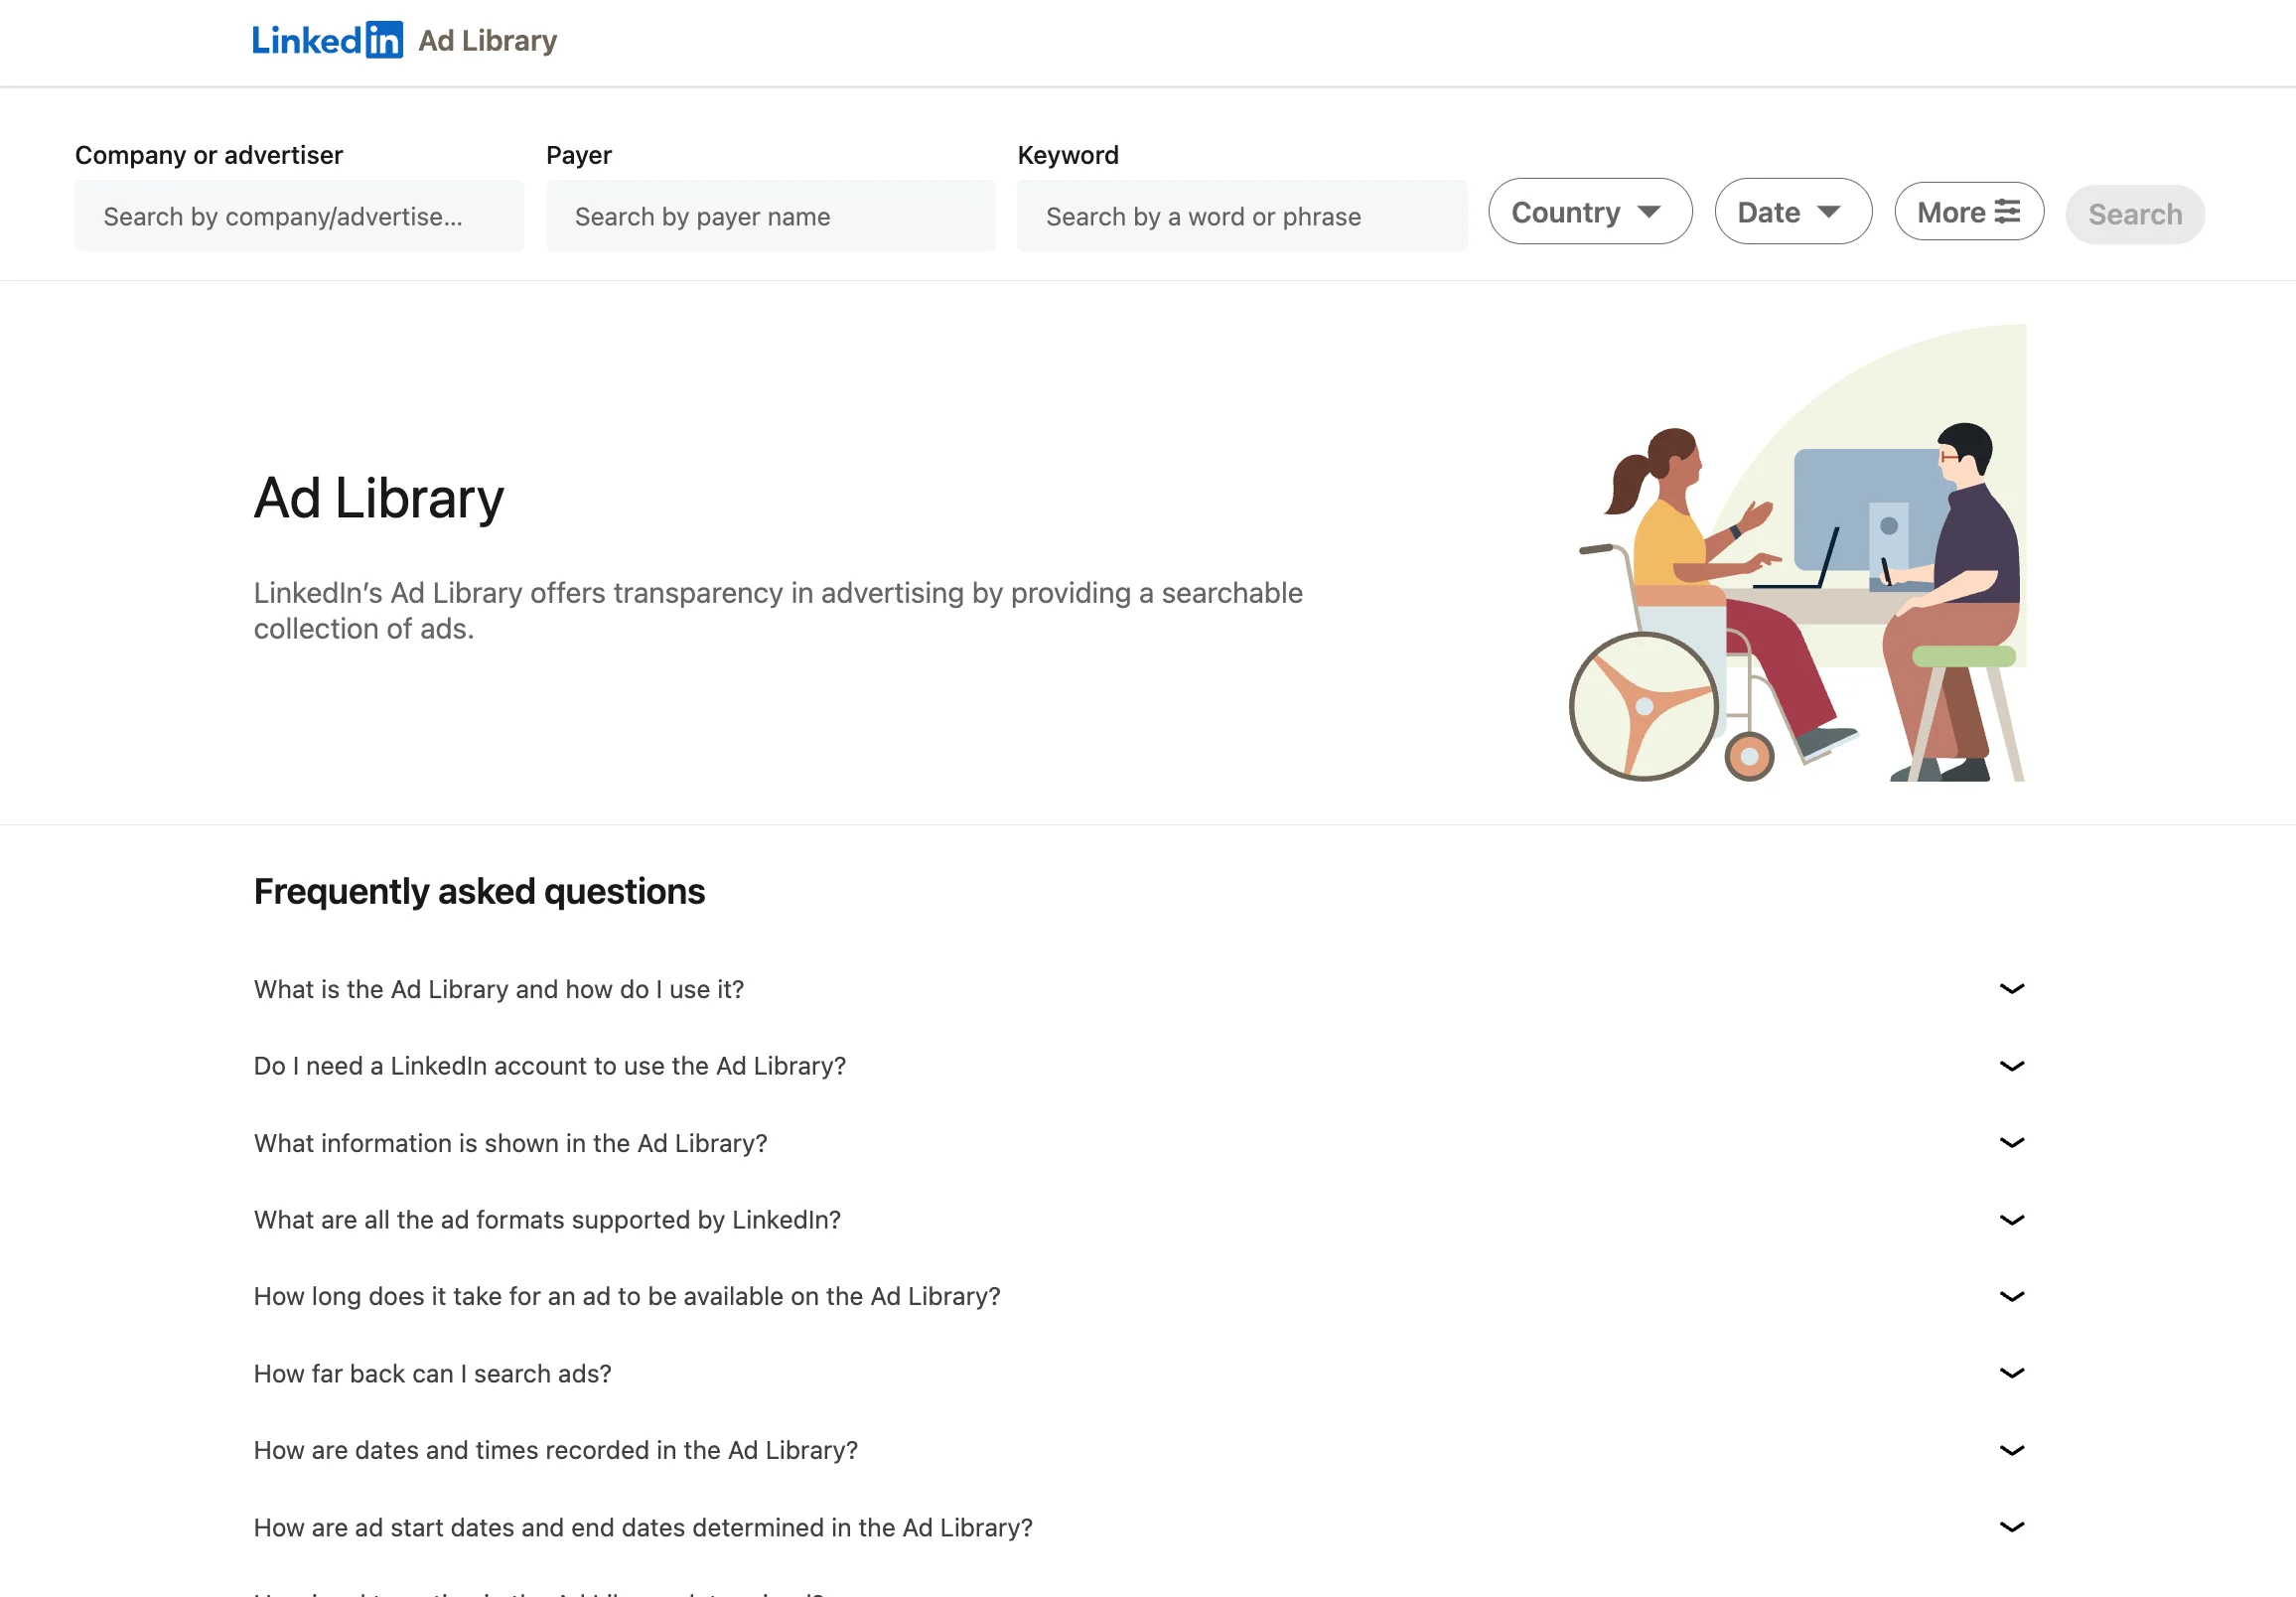2296x1597 pixels.
Task: Click the Search button
Action: coord(2134,214)
